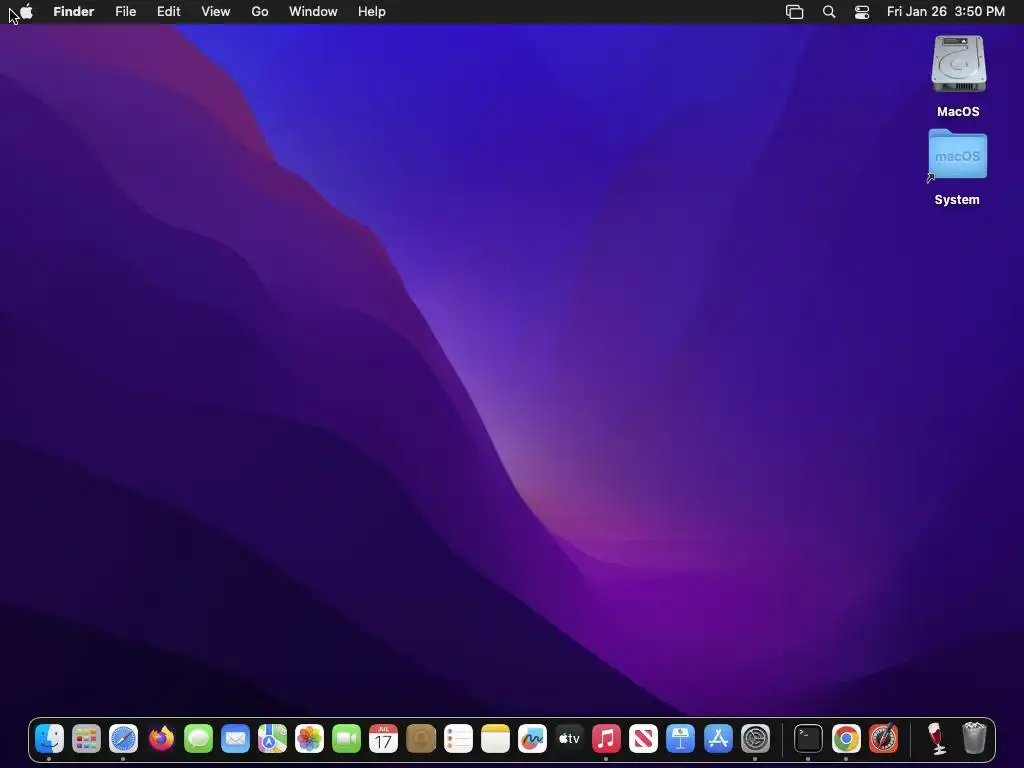The width and height of the screenshot is (1024, 768).
Task: Open System Settings gear icon
Action: [755, 739]
